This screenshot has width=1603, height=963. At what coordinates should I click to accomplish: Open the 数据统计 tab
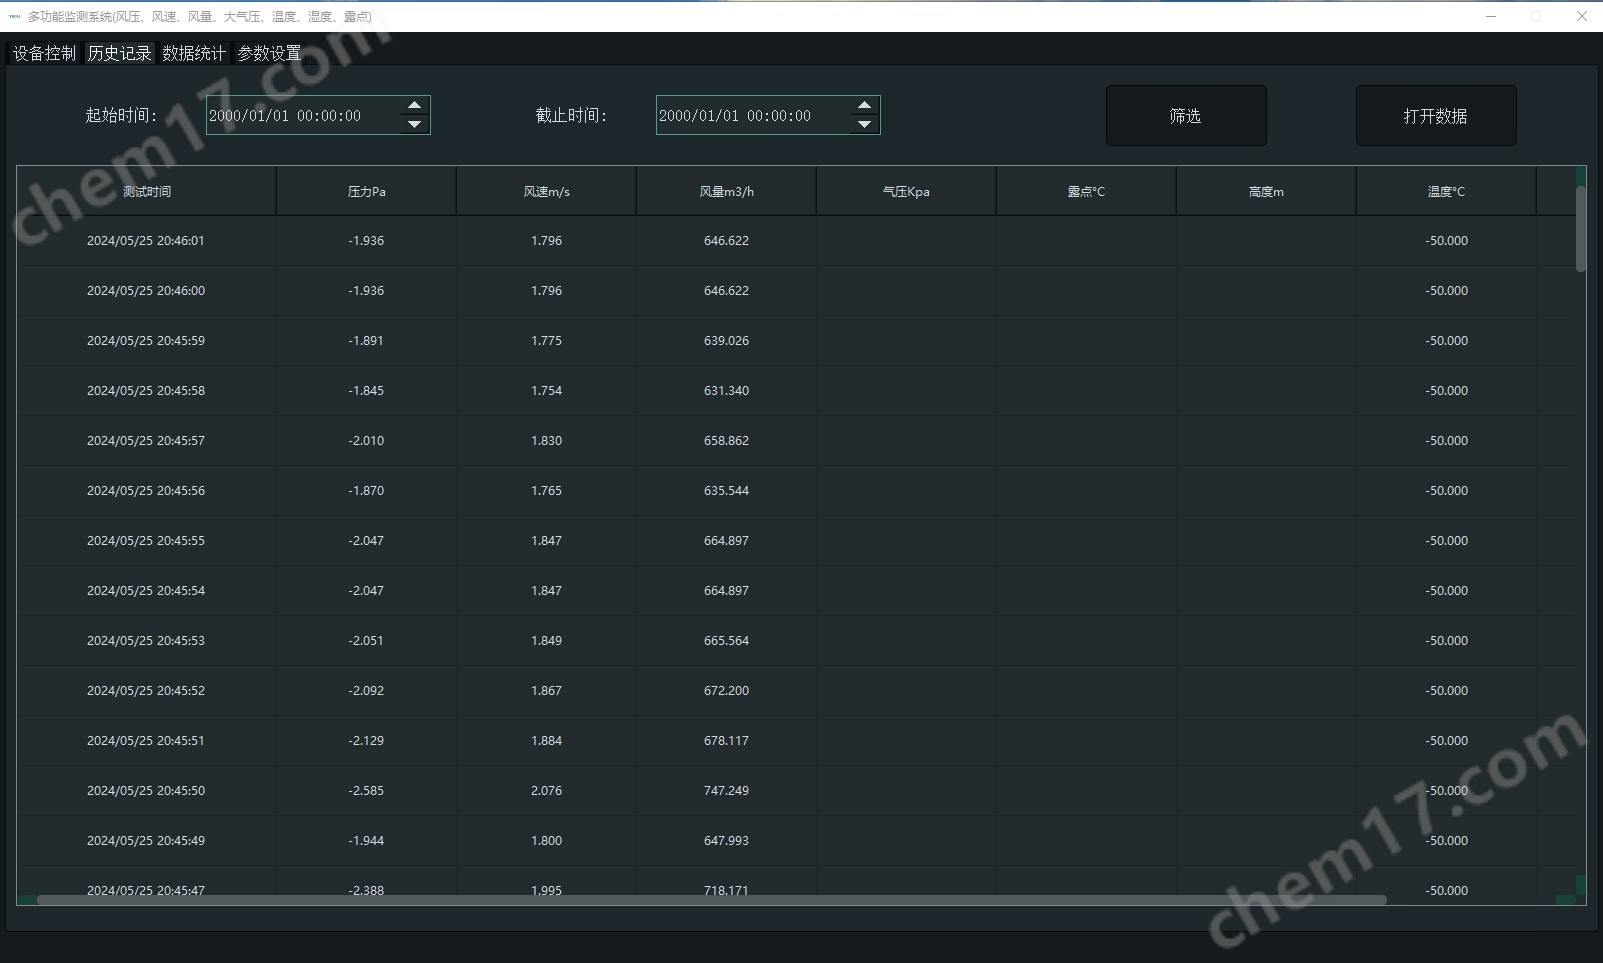point(194,53)
